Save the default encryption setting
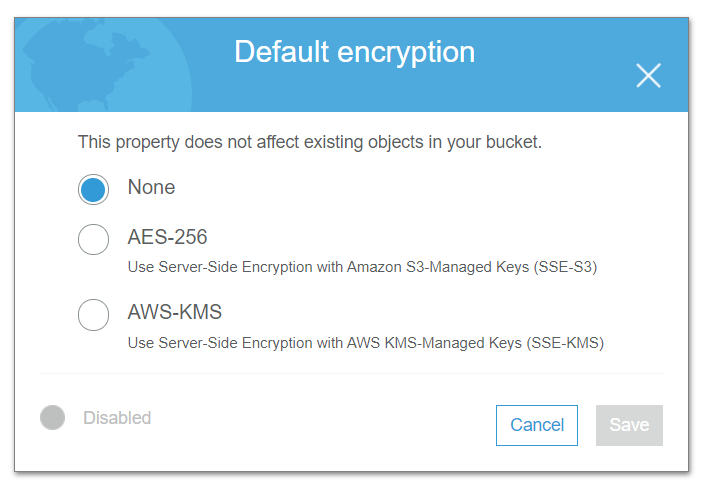Image resolution: width=724 pixels, height=492 pixels. [x=629, y=425]
